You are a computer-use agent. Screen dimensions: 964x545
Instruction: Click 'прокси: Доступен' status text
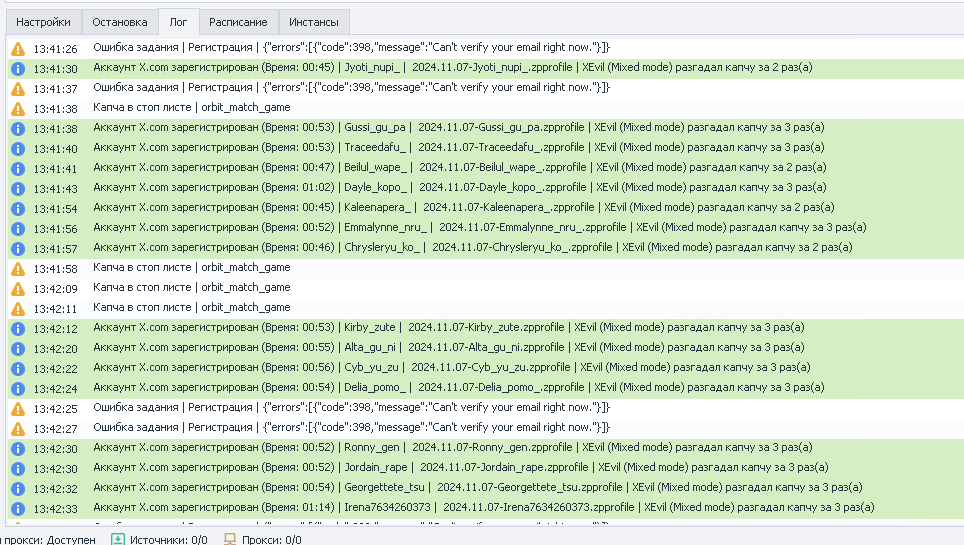(x=49, y=539)
